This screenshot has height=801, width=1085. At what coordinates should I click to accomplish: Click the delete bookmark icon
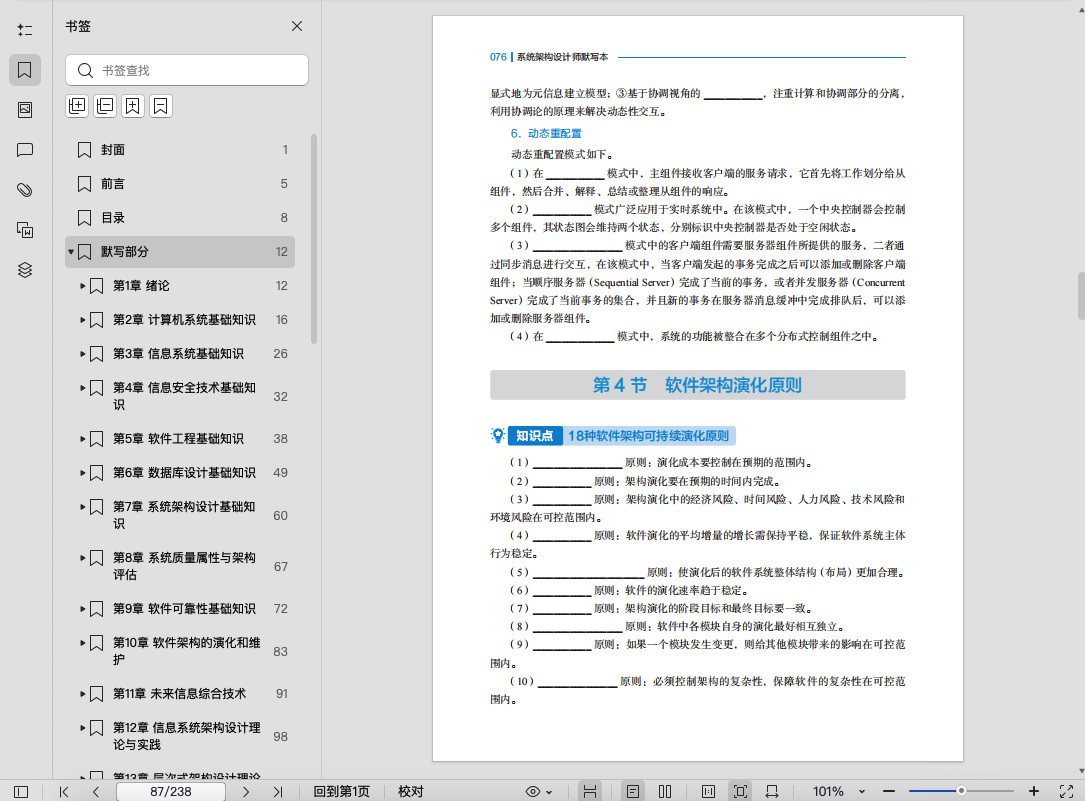click(161, 106)
